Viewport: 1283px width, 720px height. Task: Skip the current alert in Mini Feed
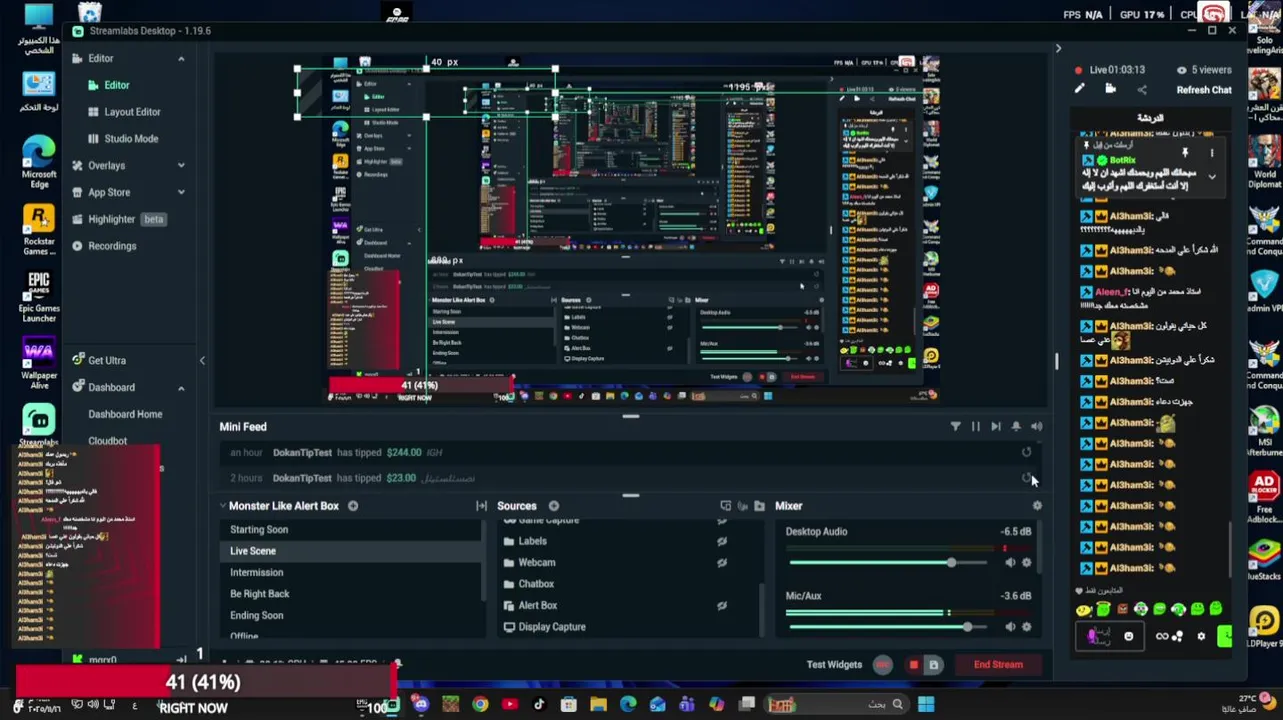(995, 427)
